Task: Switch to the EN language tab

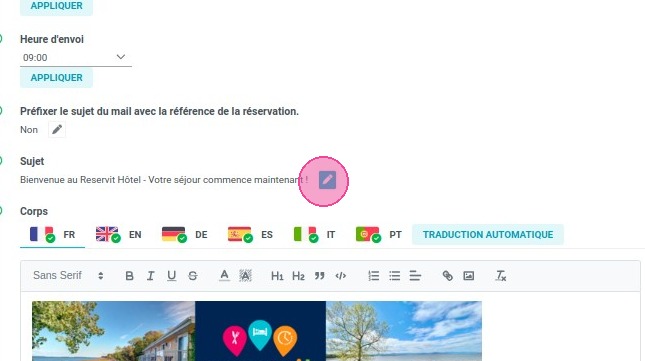Action: click(x=118, y=235)
